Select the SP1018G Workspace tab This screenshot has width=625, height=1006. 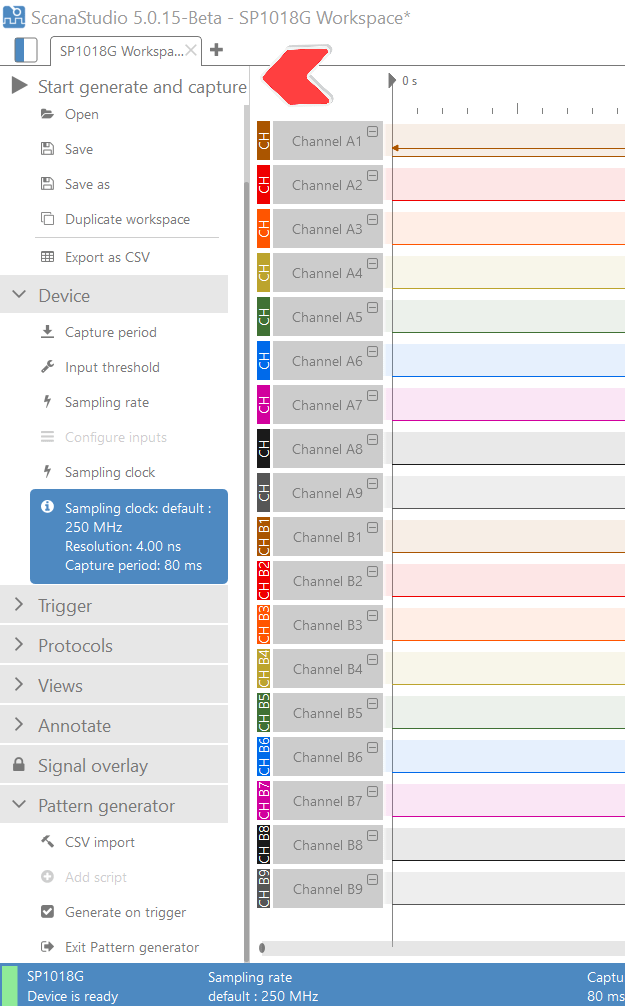(120, 50)
